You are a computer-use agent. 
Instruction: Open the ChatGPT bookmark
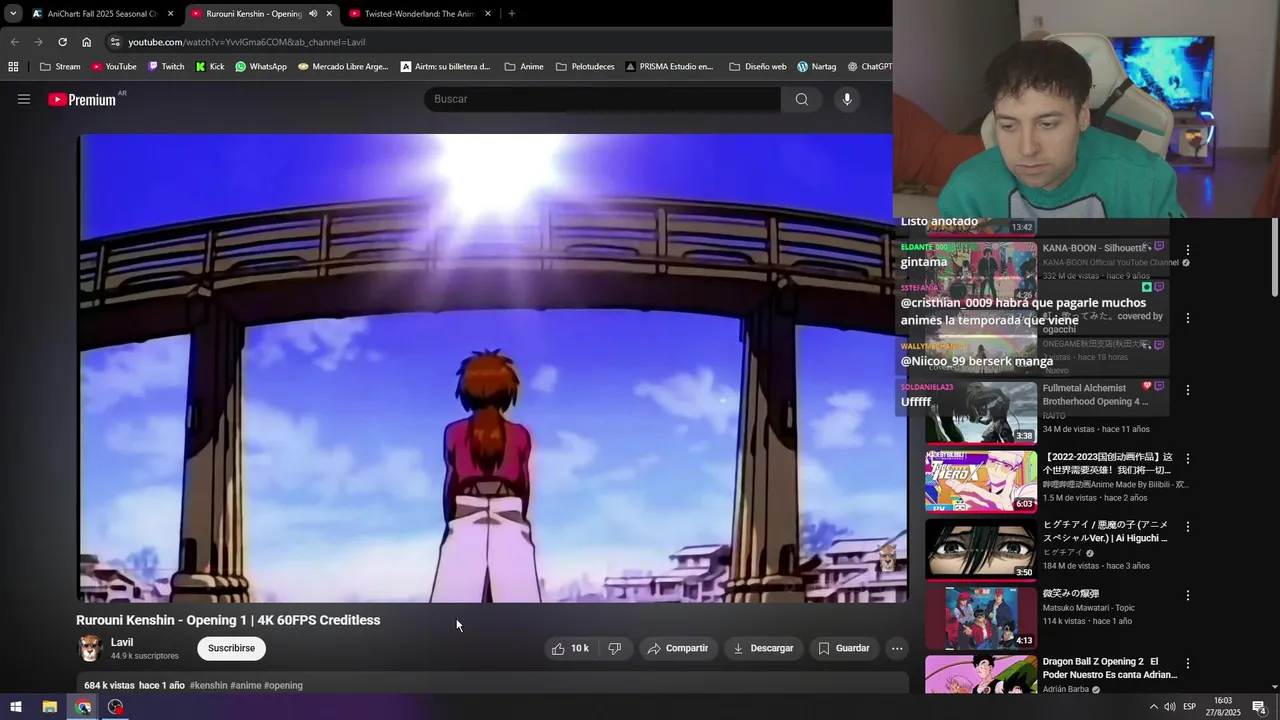(869, 67)
